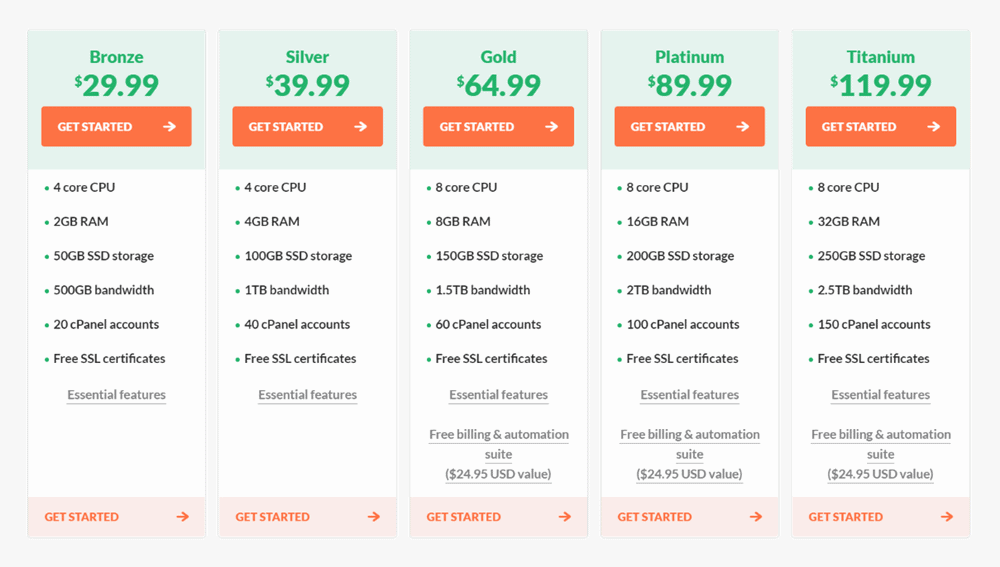Click arrow icon in Platinum orange button
1000x567 pixels.
[742, 126]
